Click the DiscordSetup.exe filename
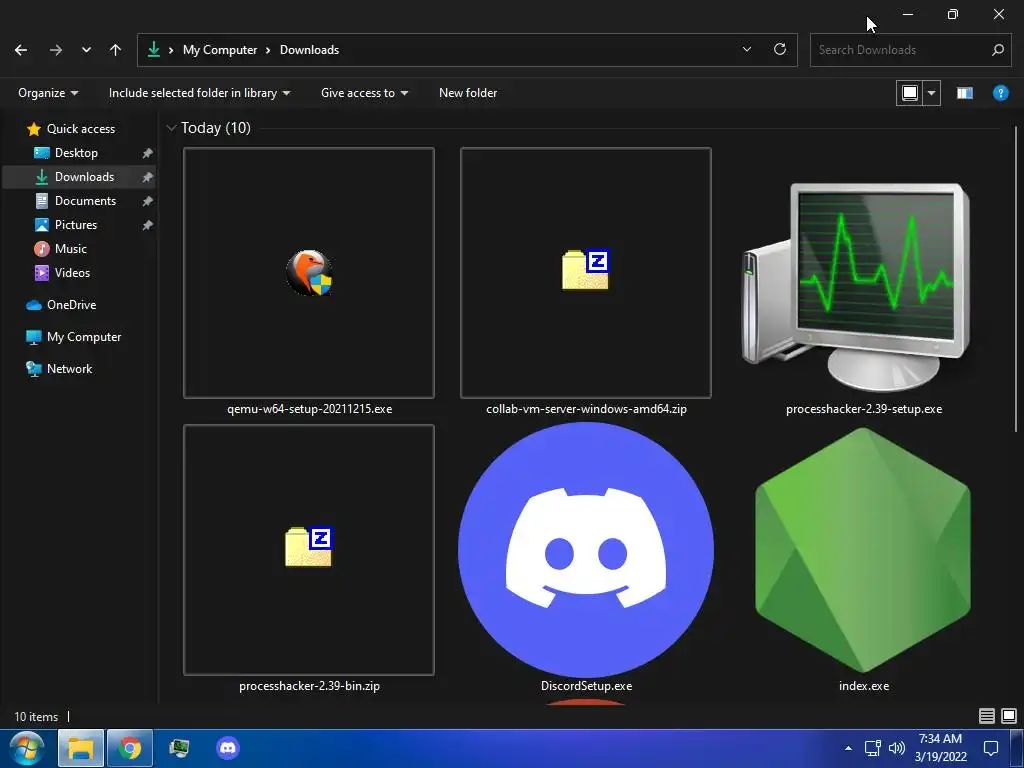1024x768 pixels. pyautogui.click(x=586, y=686)
